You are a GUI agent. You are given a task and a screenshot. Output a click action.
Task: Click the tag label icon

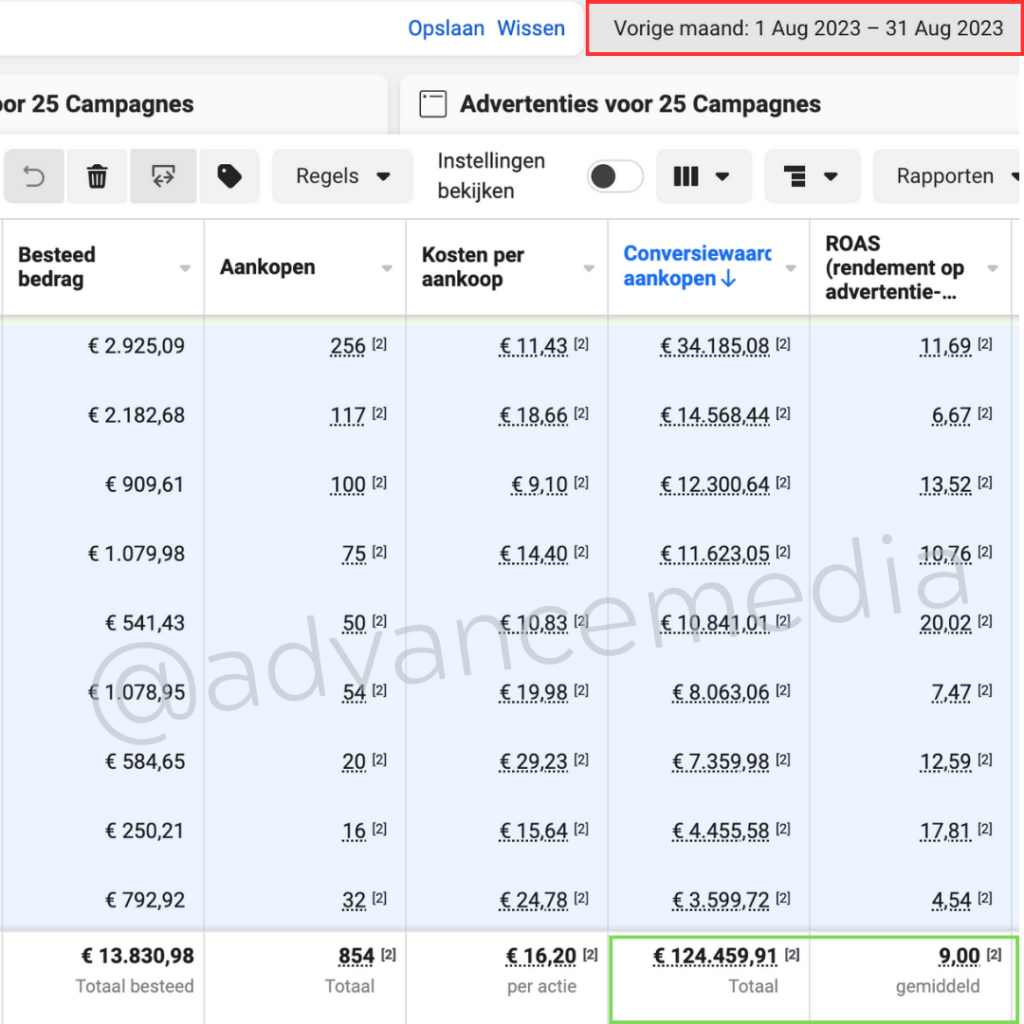[x=229, y=177]
